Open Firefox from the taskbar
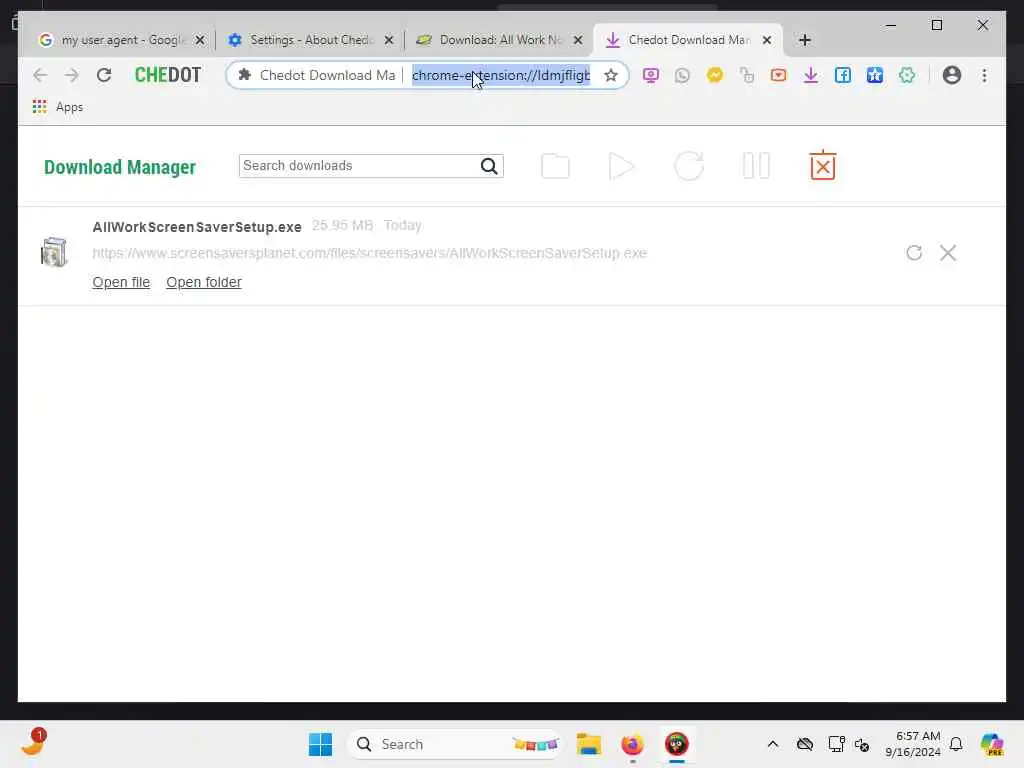 (x=632, y=744)
